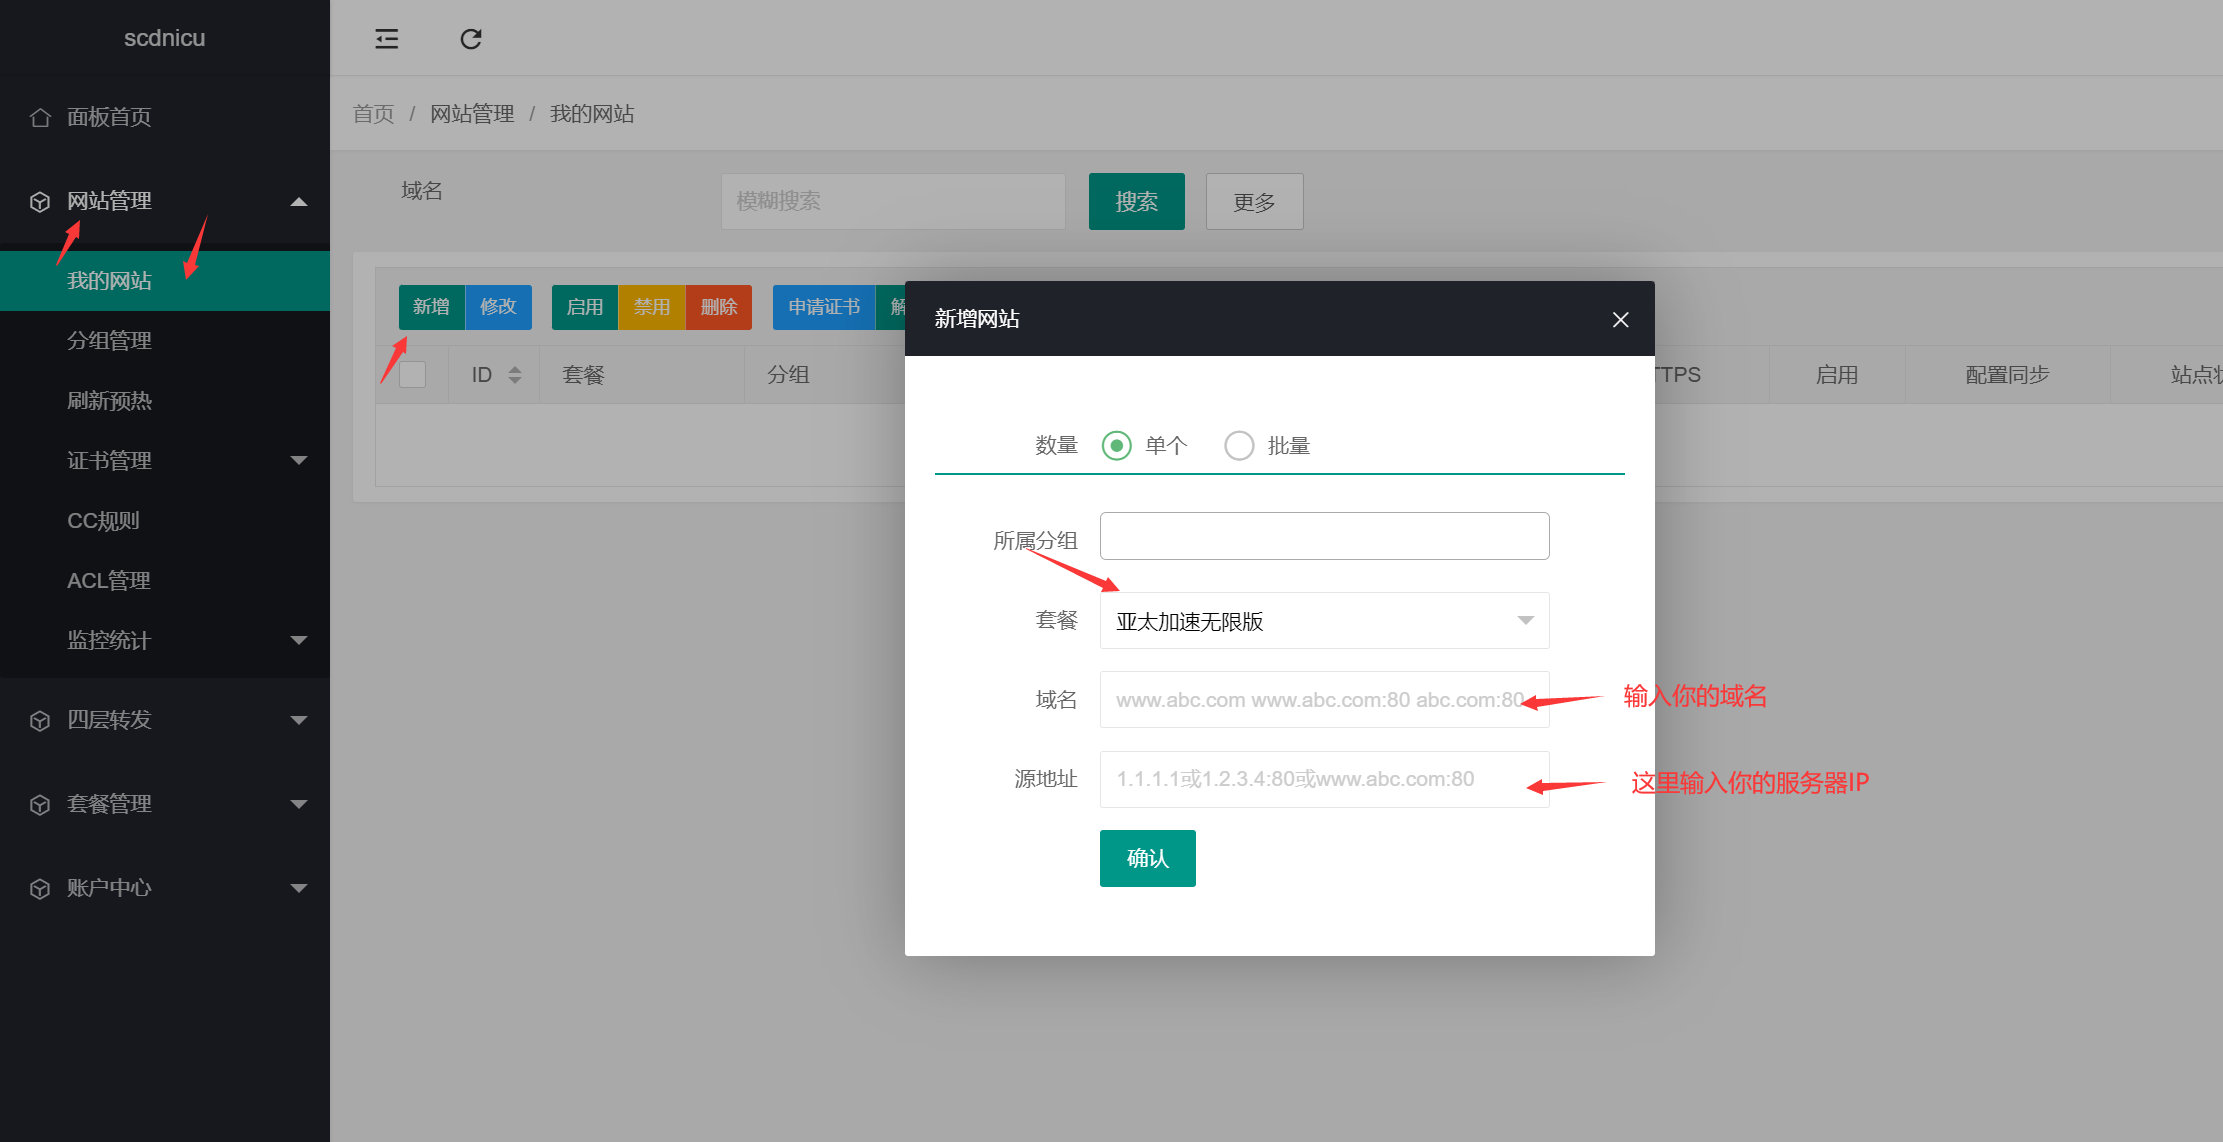
Task: Select the 单个 radio button
Action: (x=1116, y=445)
